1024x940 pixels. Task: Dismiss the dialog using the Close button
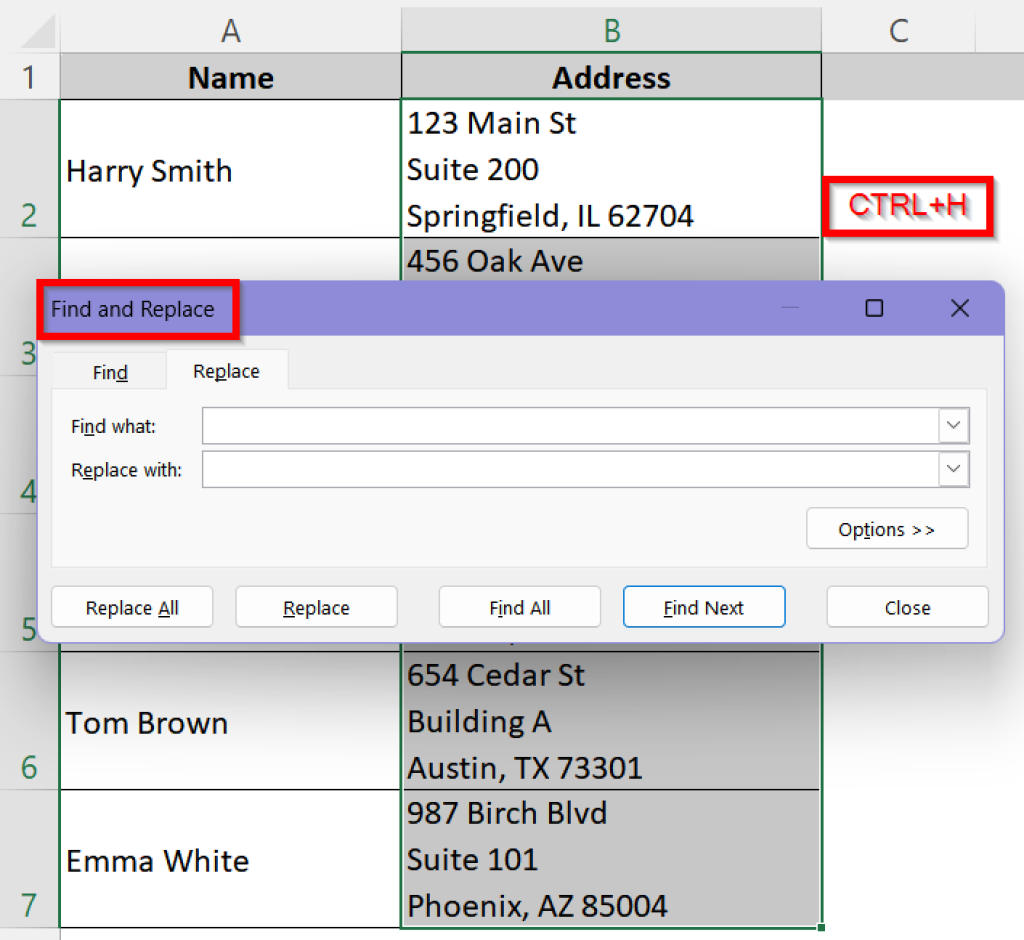pyautogui.click(x=906, y=606)
